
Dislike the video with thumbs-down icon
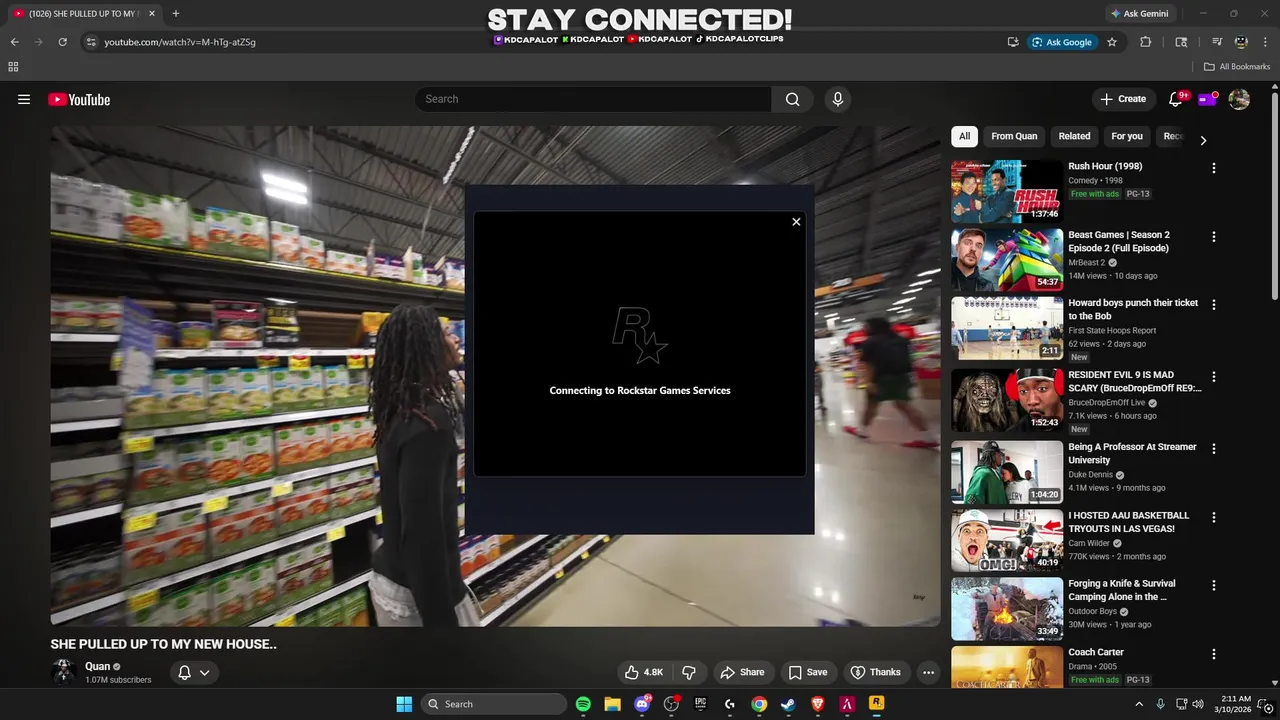(x=689, y=672)
